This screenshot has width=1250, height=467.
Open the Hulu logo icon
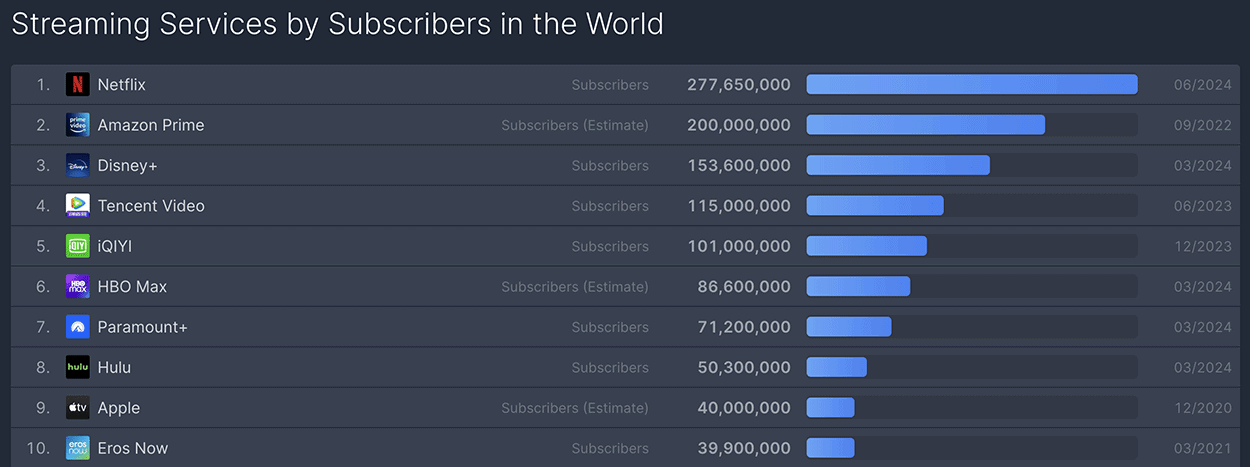point(78,367)
